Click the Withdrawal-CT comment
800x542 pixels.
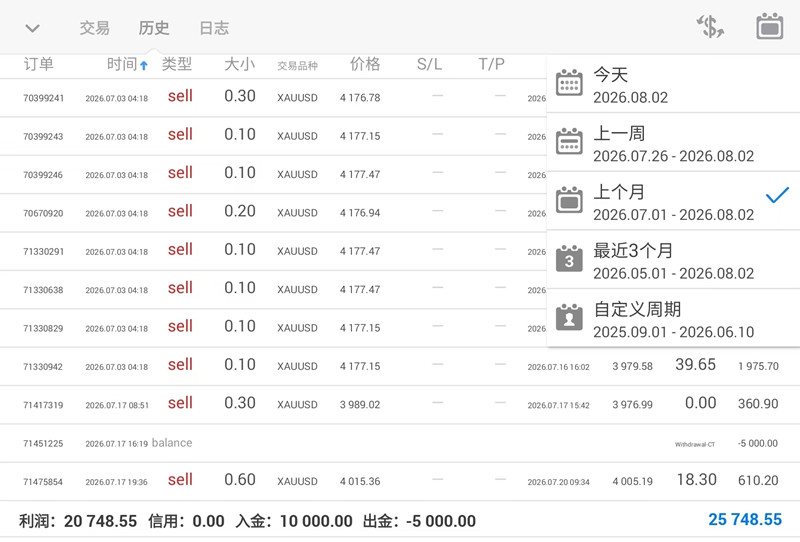coord(695,445)
